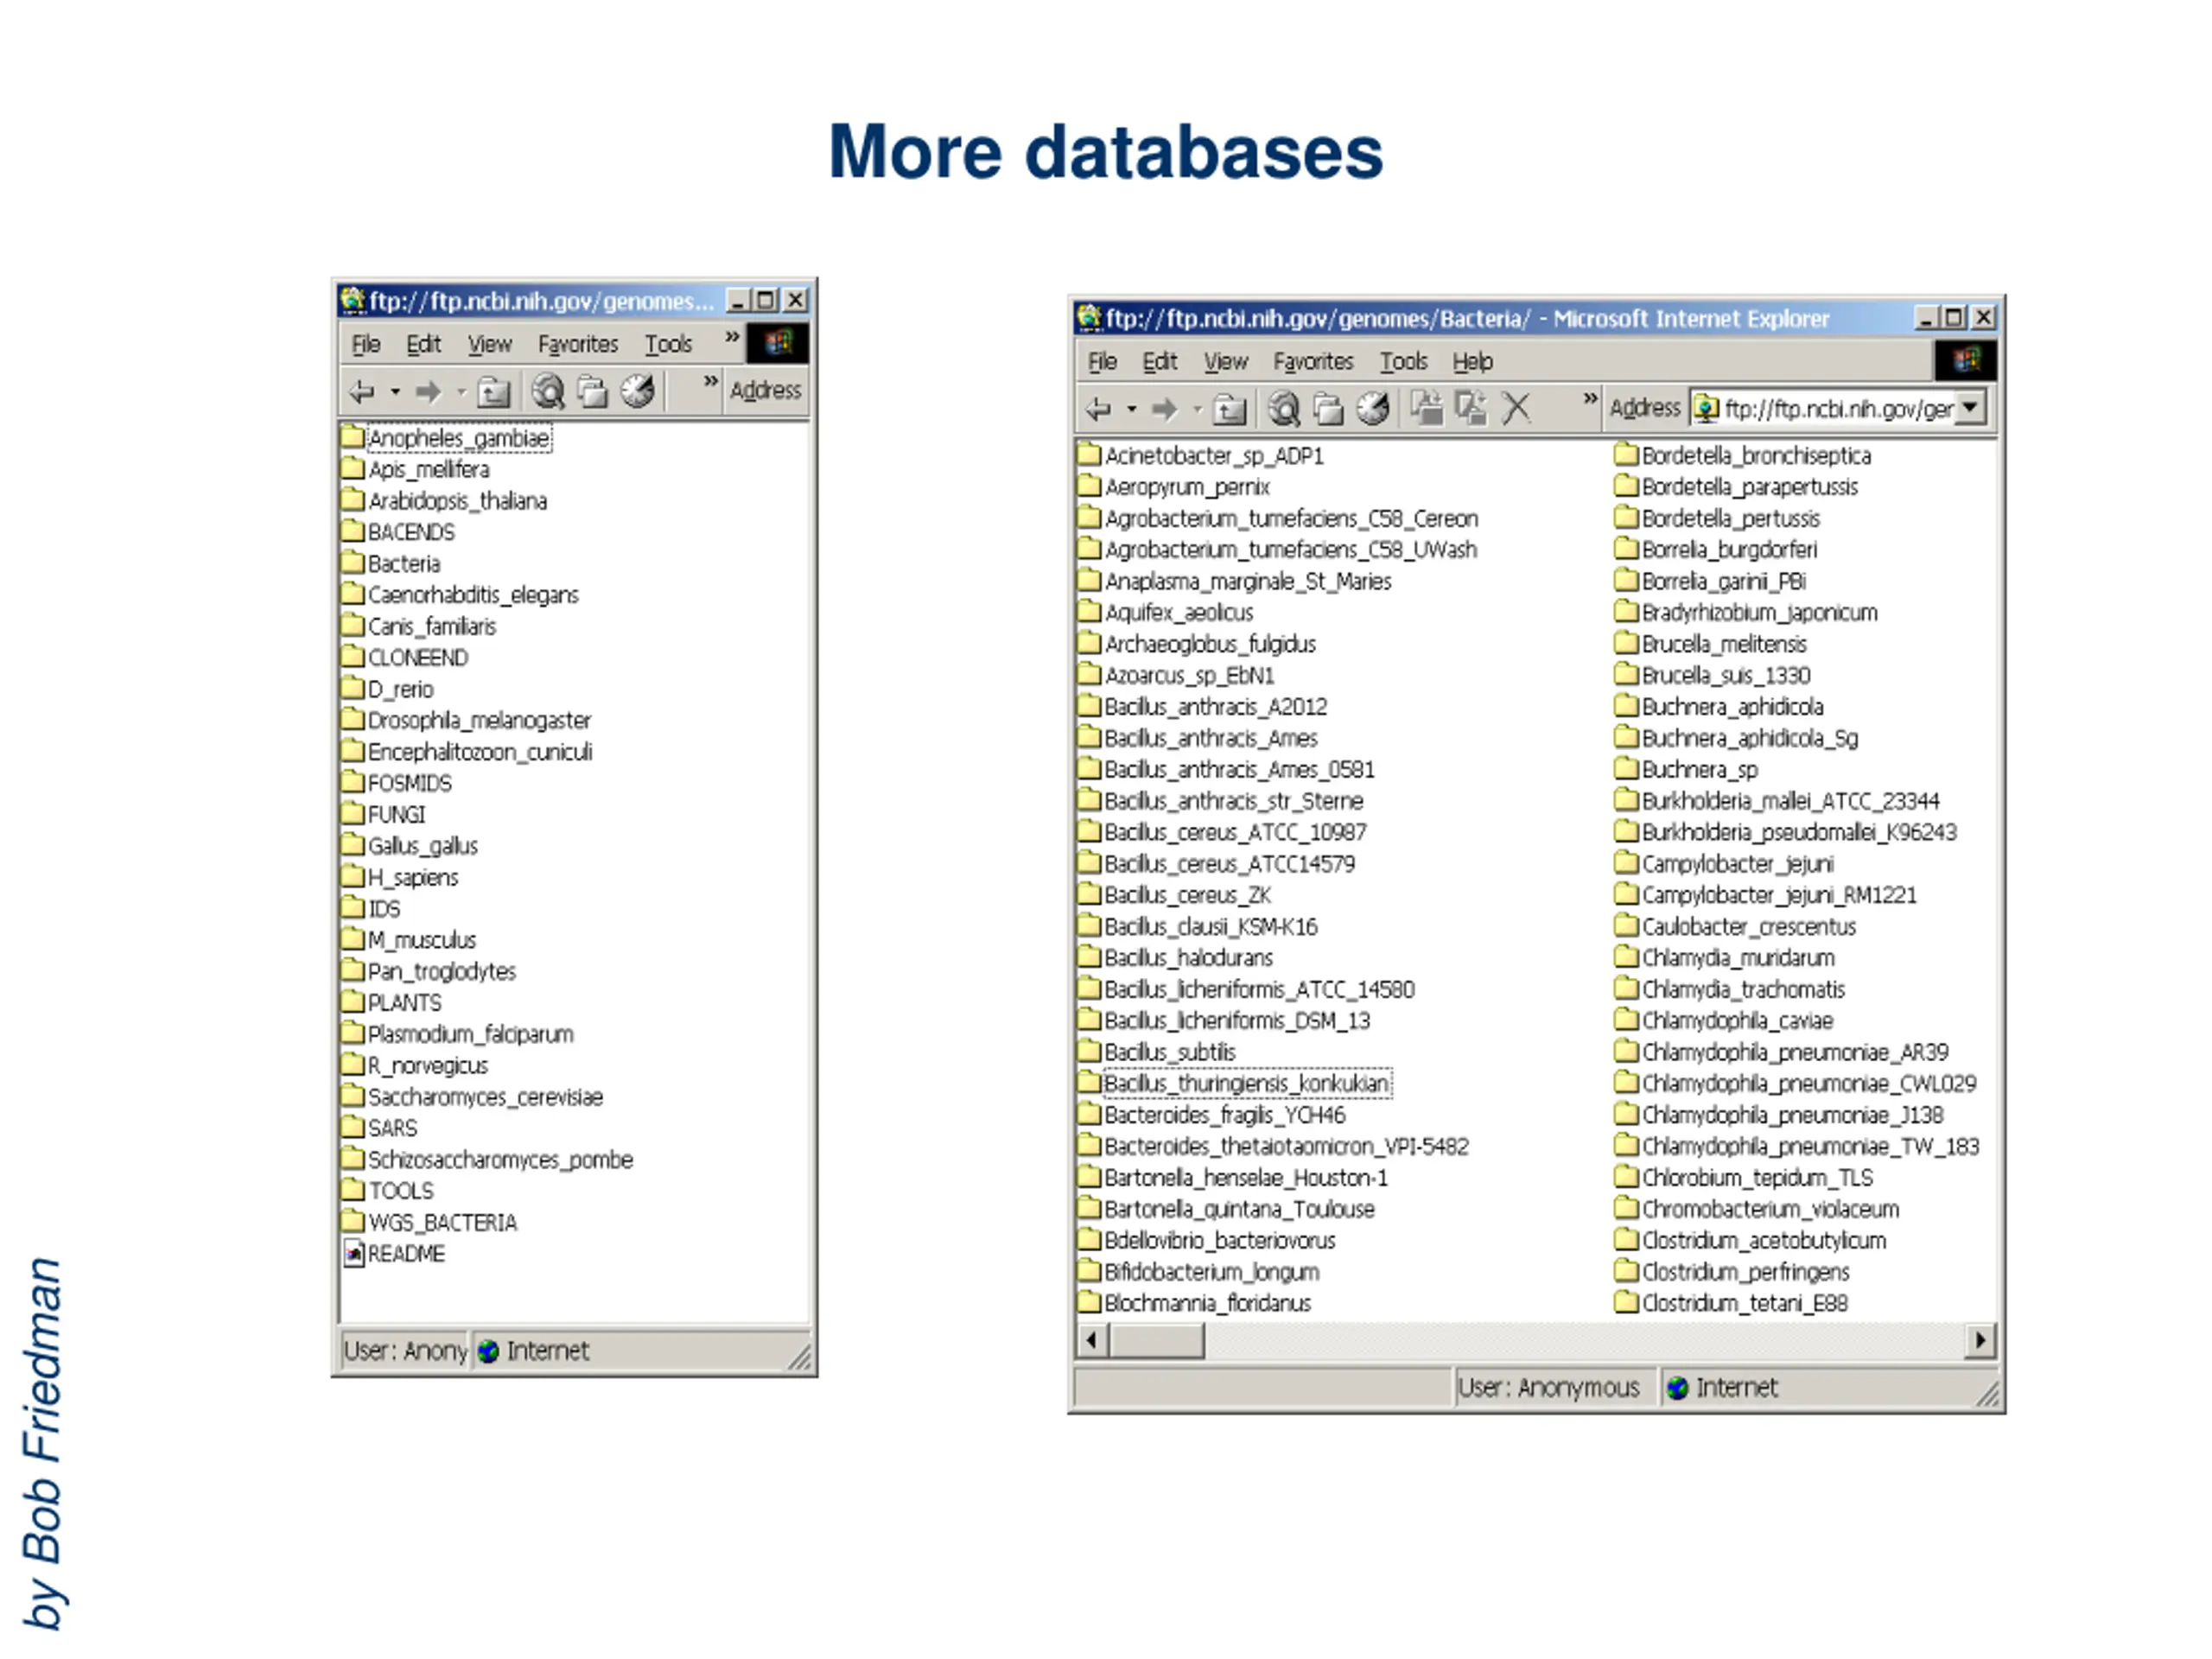Image resolution: width=2212 pixels, height=1659 pixels.
Task: Select the README file icon
Action: click(x=354, y=1253)
